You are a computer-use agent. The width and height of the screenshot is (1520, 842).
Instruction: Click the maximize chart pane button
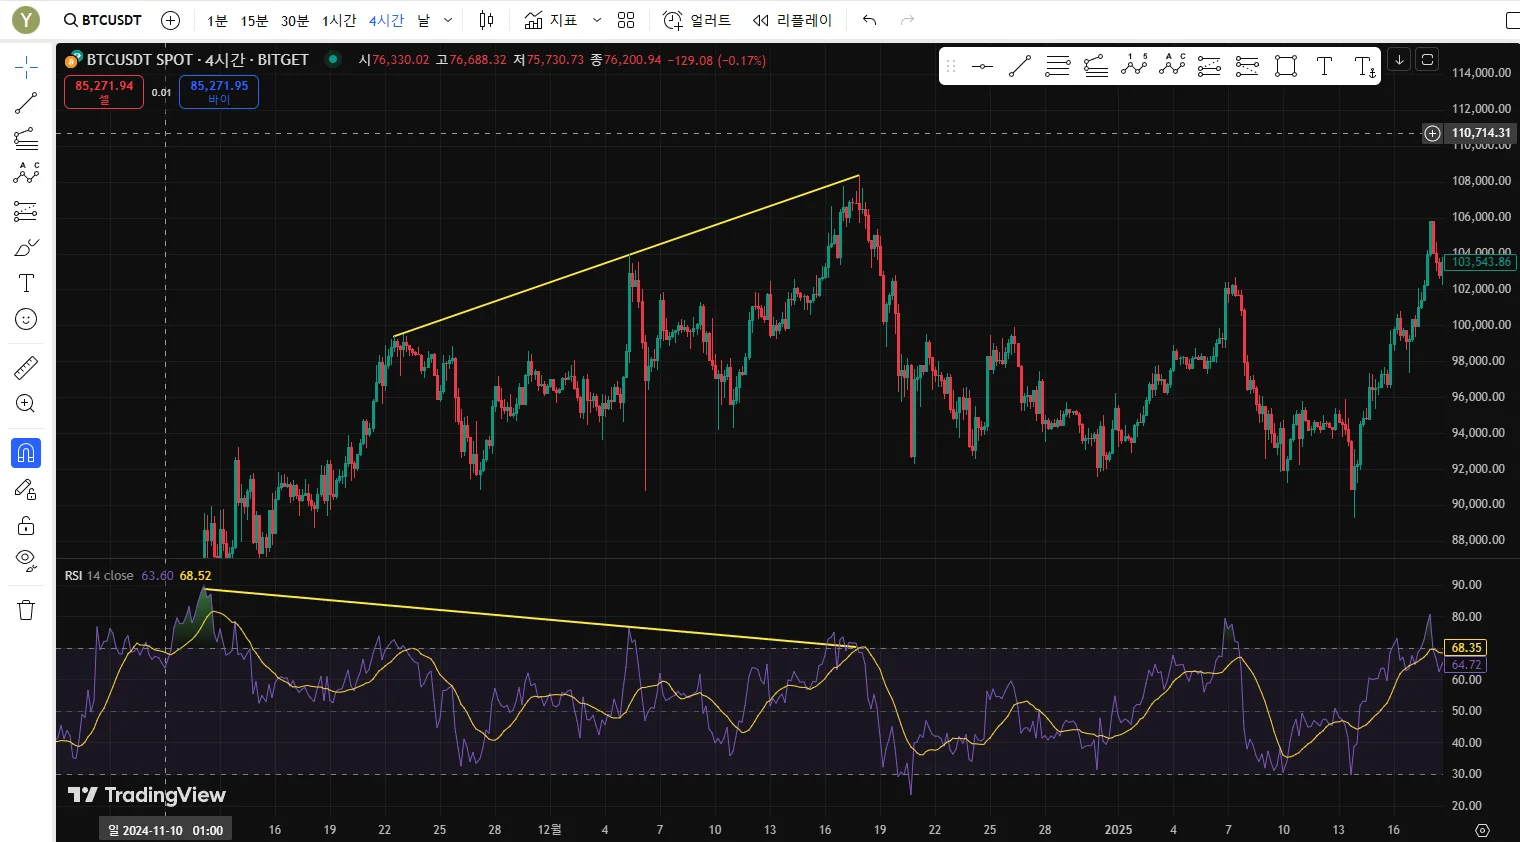[x=1427, y=60]
